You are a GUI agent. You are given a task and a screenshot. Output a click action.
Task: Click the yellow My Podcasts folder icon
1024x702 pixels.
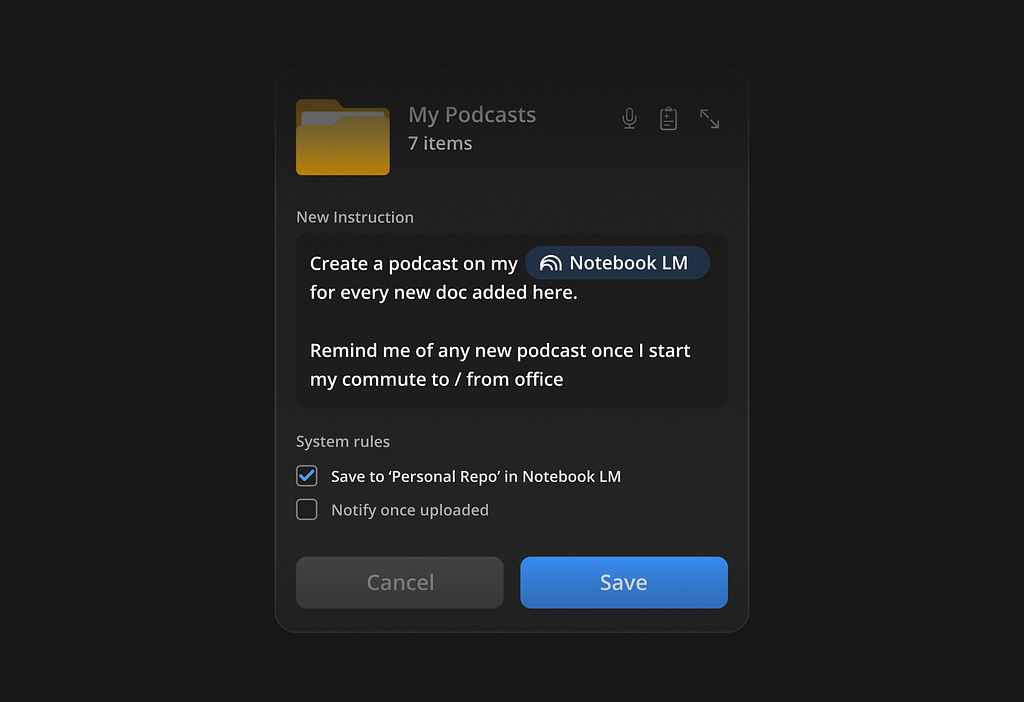tap(343, 137)
